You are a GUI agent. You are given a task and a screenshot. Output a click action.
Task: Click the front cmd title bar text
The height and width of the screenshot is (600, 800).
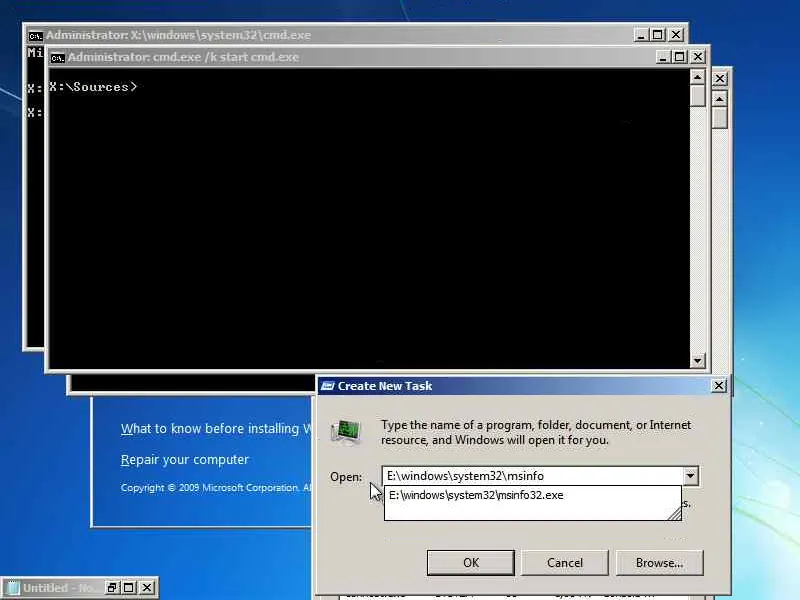[183, 57]
